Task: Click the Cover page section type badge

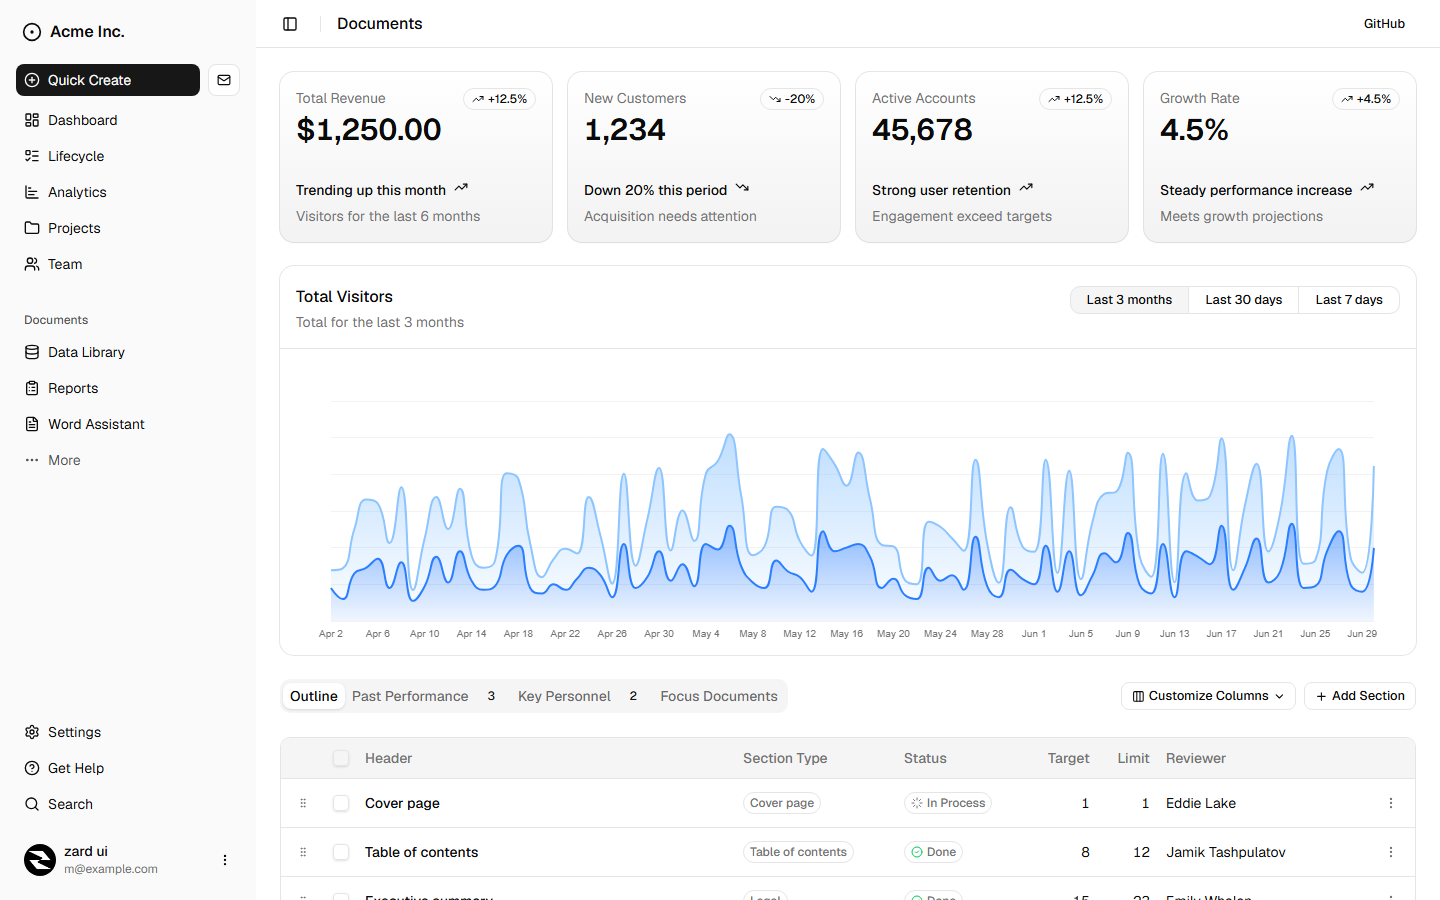Action: [x=782, y=803]
